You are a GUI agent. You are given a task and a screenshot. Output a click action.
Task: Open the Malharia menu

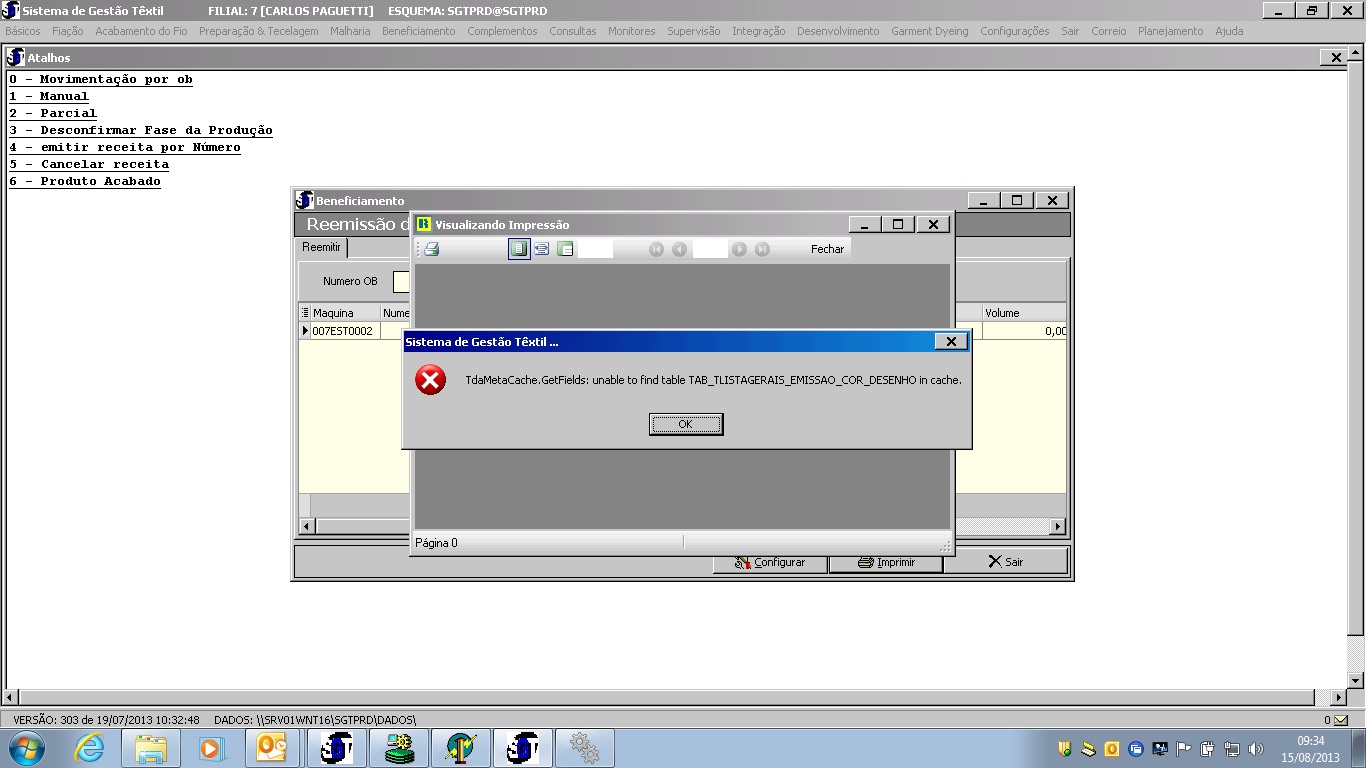pyautogui.click(x=350, y=31)
